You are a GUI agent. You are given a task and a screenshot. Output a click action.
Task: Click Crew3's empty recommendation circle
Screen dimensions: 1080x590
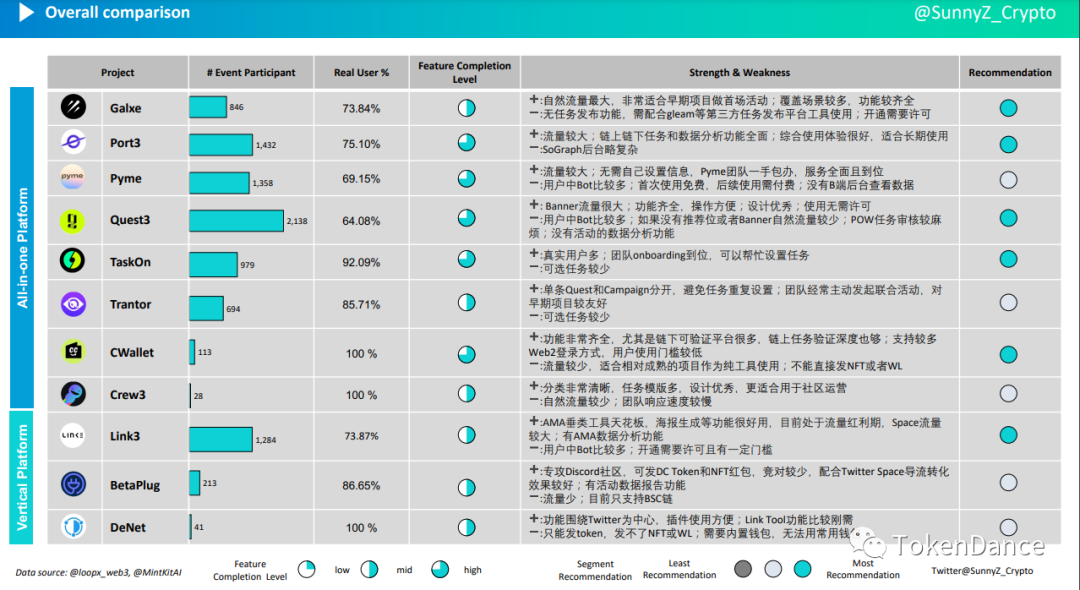point(1008,393)
